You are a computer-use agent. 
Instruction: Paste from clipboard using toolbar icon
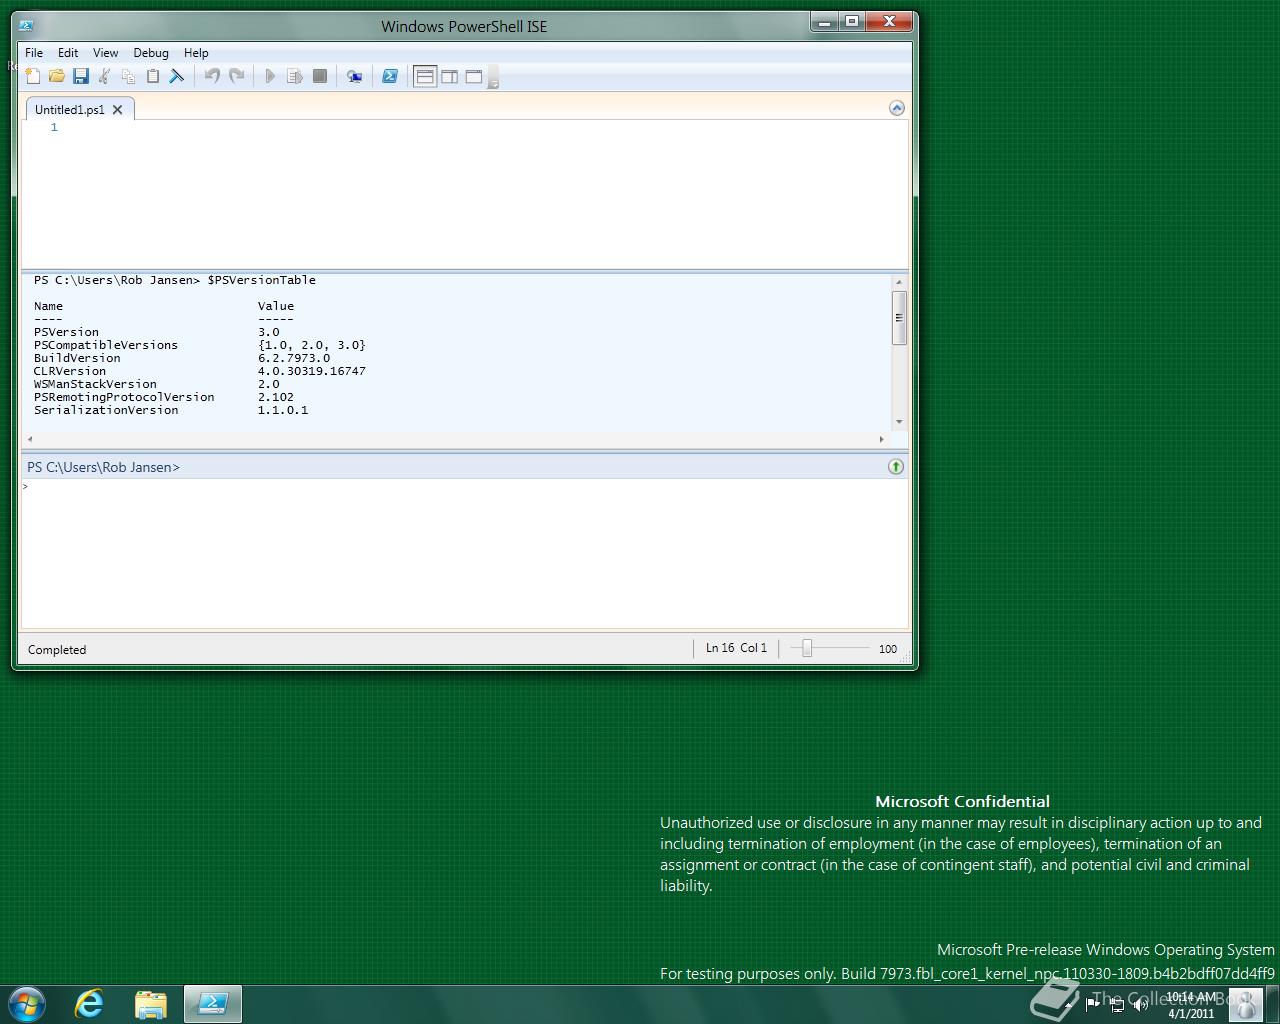tap(153, 76)
